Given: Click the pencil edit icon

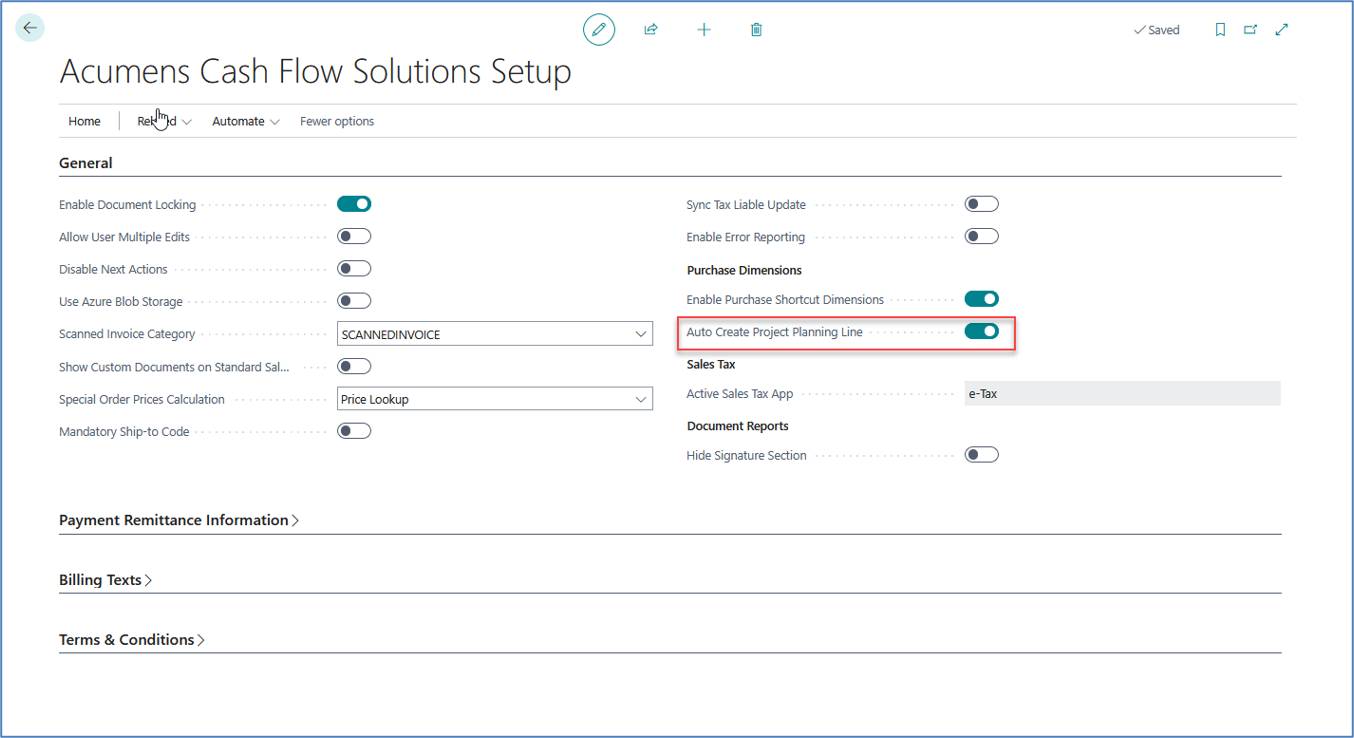Looking at the screenshot, I should pyautogui.click(x=598, y=30).
